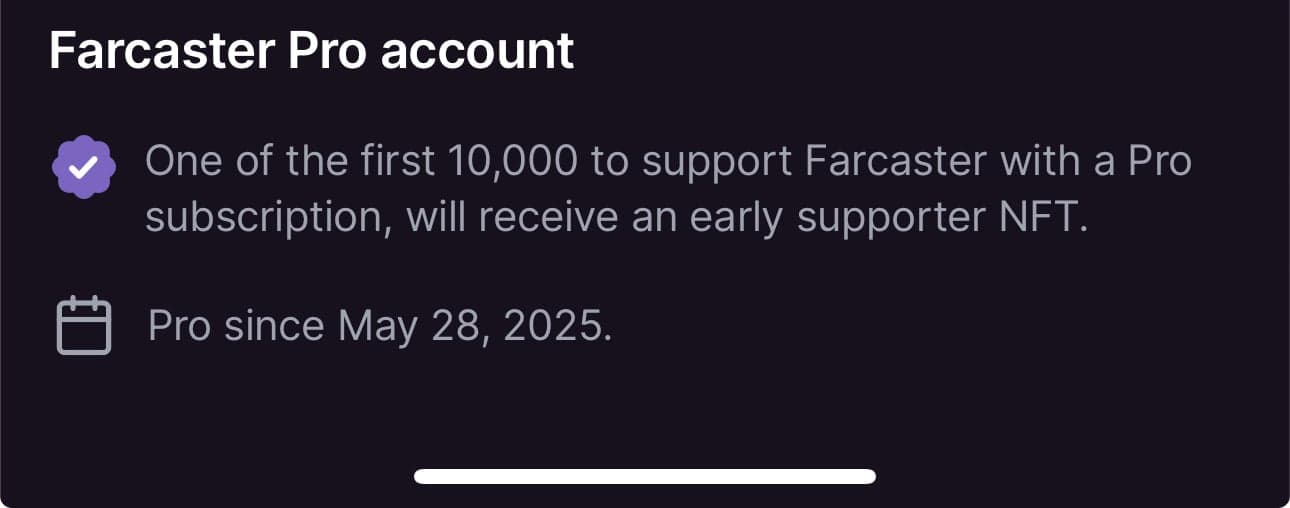
Task: Tap "Farcaster" in the bold heading
Action: tap(161, 50)
